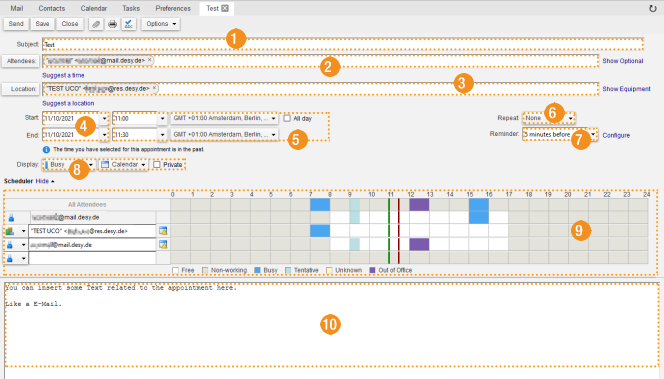Click the availability icon in third attendee row

point(163,244)
